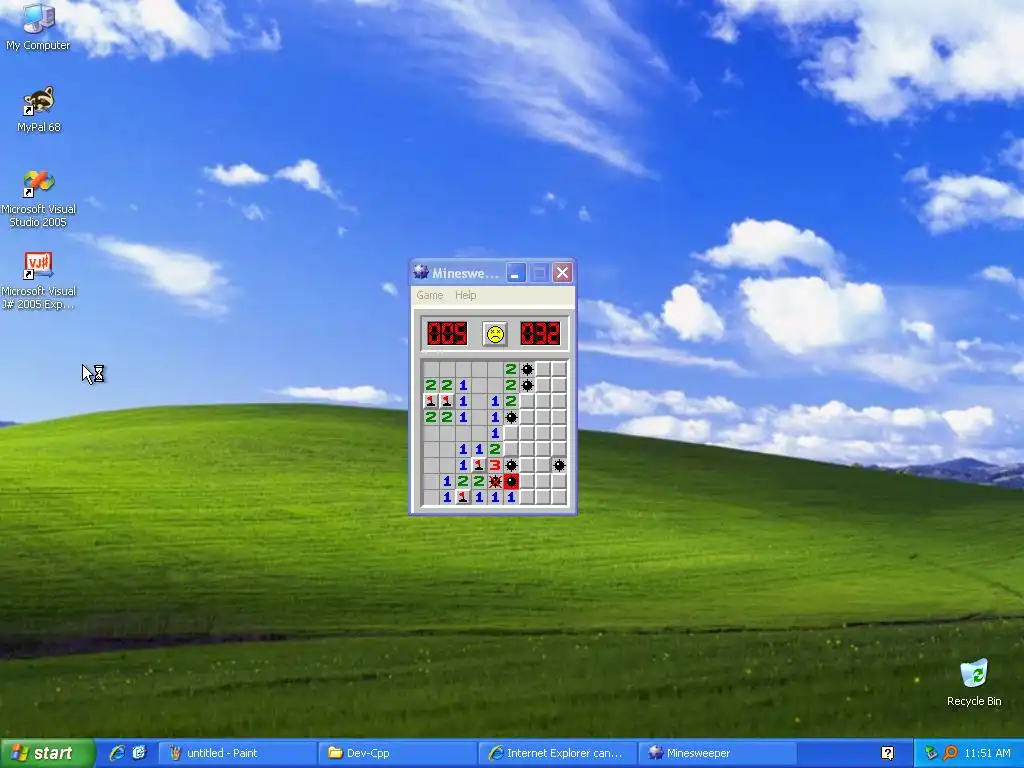1024x768 pixels.
Task: Switch to Internet Explorer taskbar button
Action: [x=558, y=753]
